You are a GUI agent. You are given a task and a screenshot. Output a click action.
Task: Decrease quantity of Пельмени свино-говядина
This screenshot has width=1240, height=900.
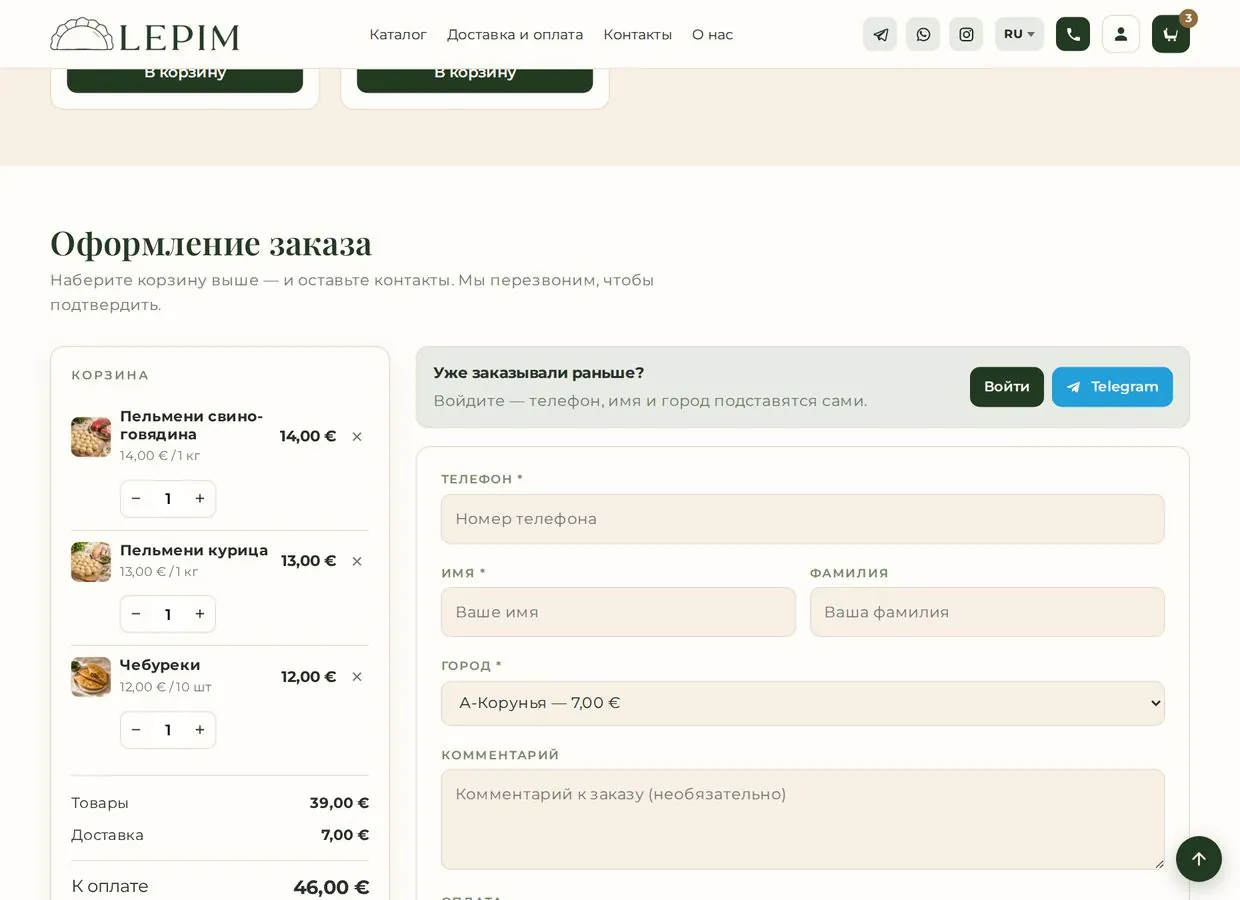tap(136, 499)
